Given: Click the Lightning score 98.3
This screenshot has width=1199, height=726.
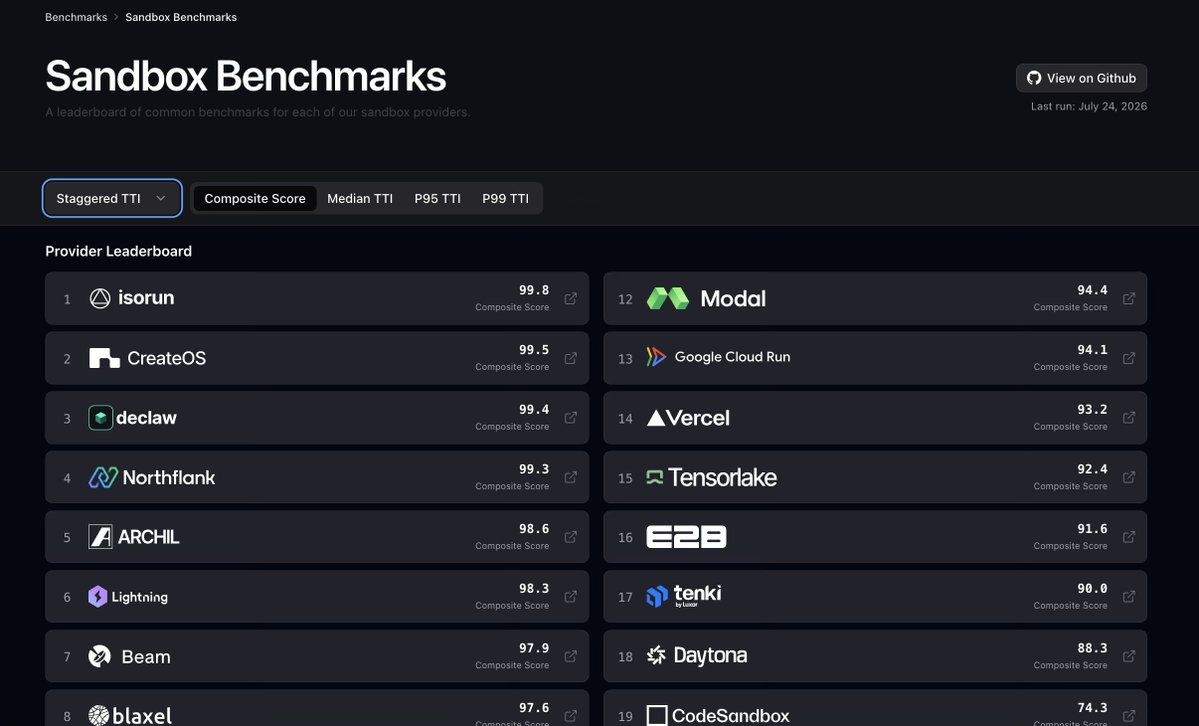Looking at the screenshot, I should pyautogui.click(x=534, y=588).
